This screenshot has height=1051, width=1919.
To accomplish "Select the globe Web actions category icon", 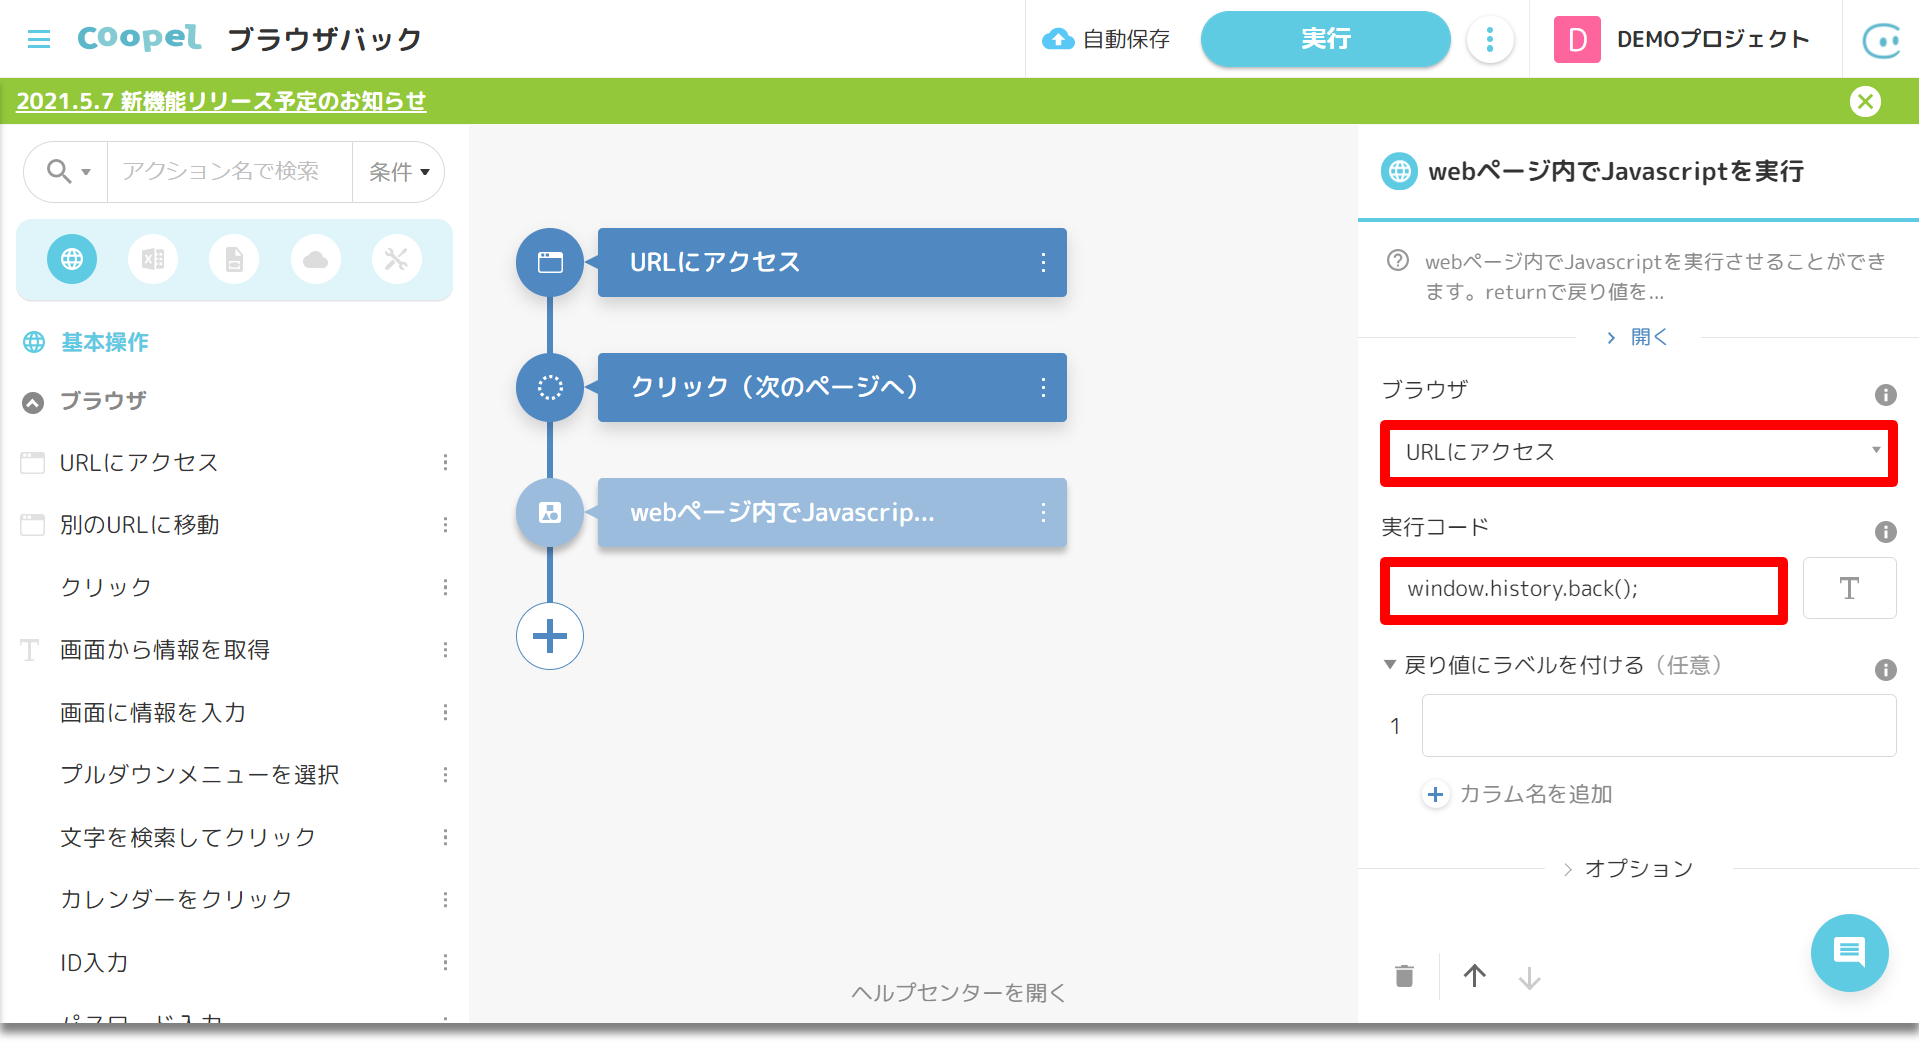I will click(x=71, y=259).
